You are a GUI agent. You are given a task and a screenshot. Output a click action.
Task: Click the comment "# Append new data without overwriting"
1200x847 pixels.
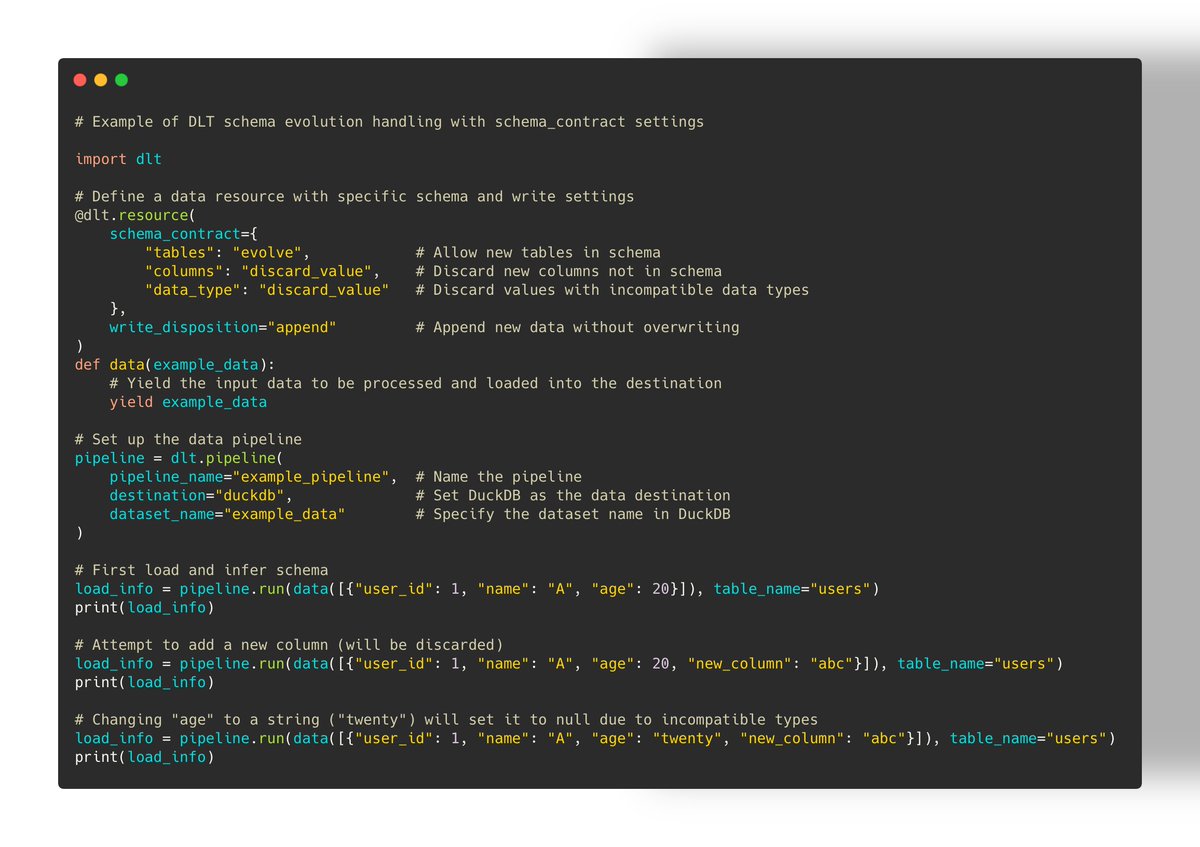point(577,327)
